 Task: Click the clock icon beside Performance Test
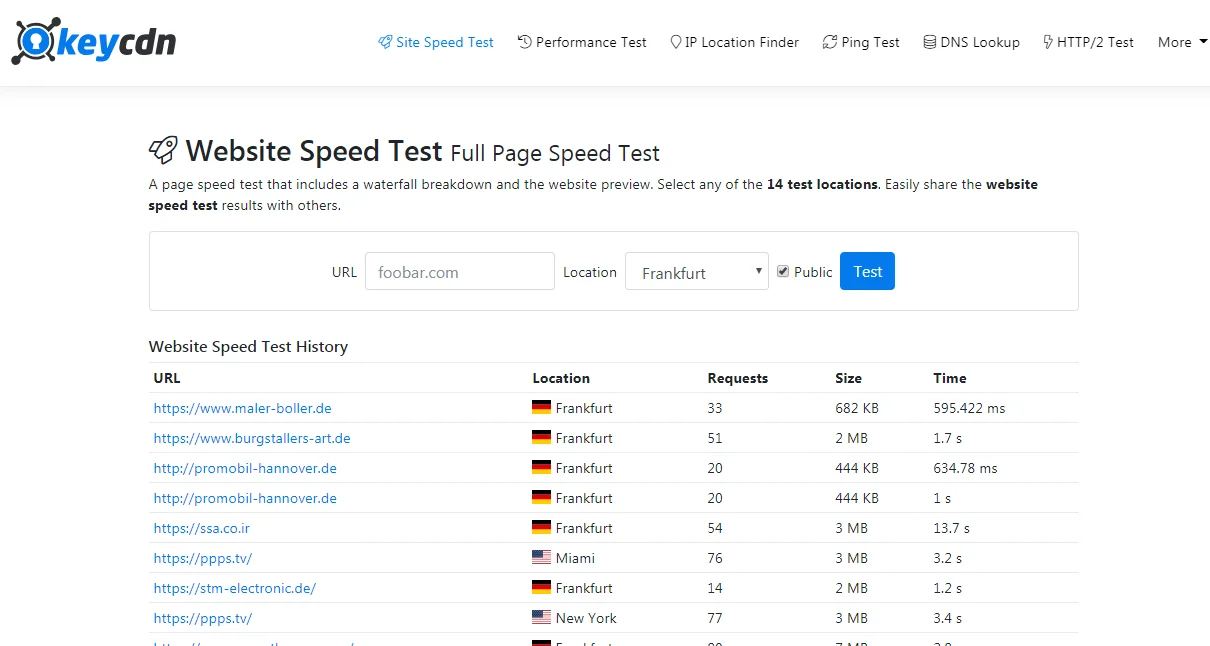(524, 42)
